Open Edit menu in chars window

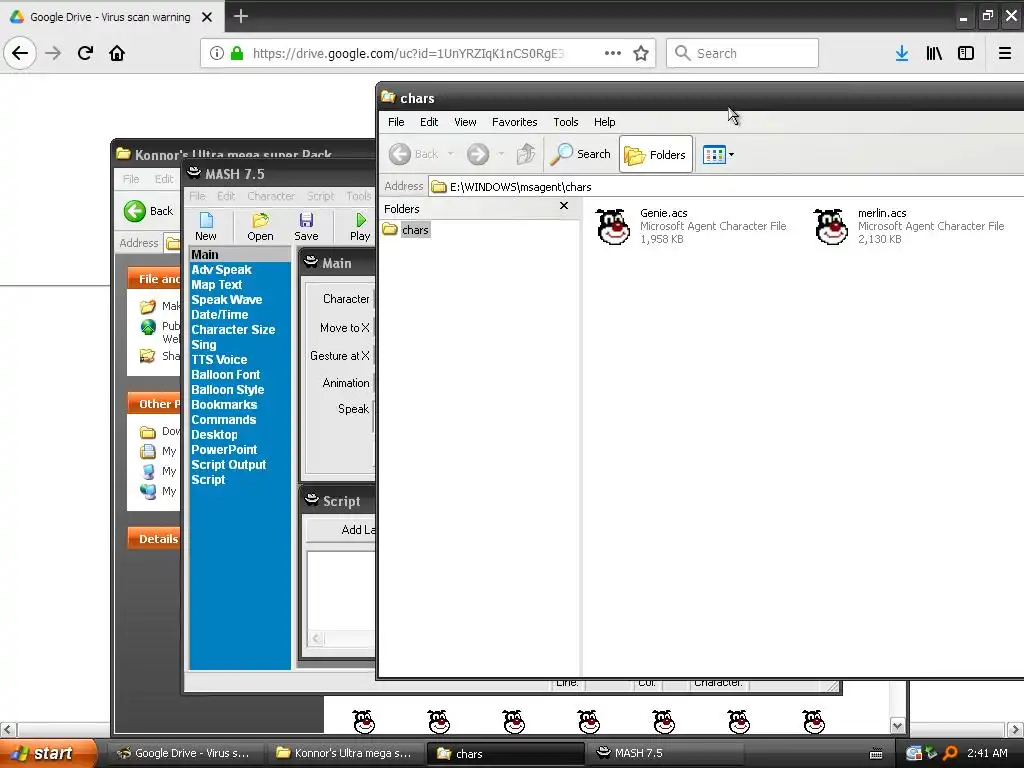(x=429, y=122)
